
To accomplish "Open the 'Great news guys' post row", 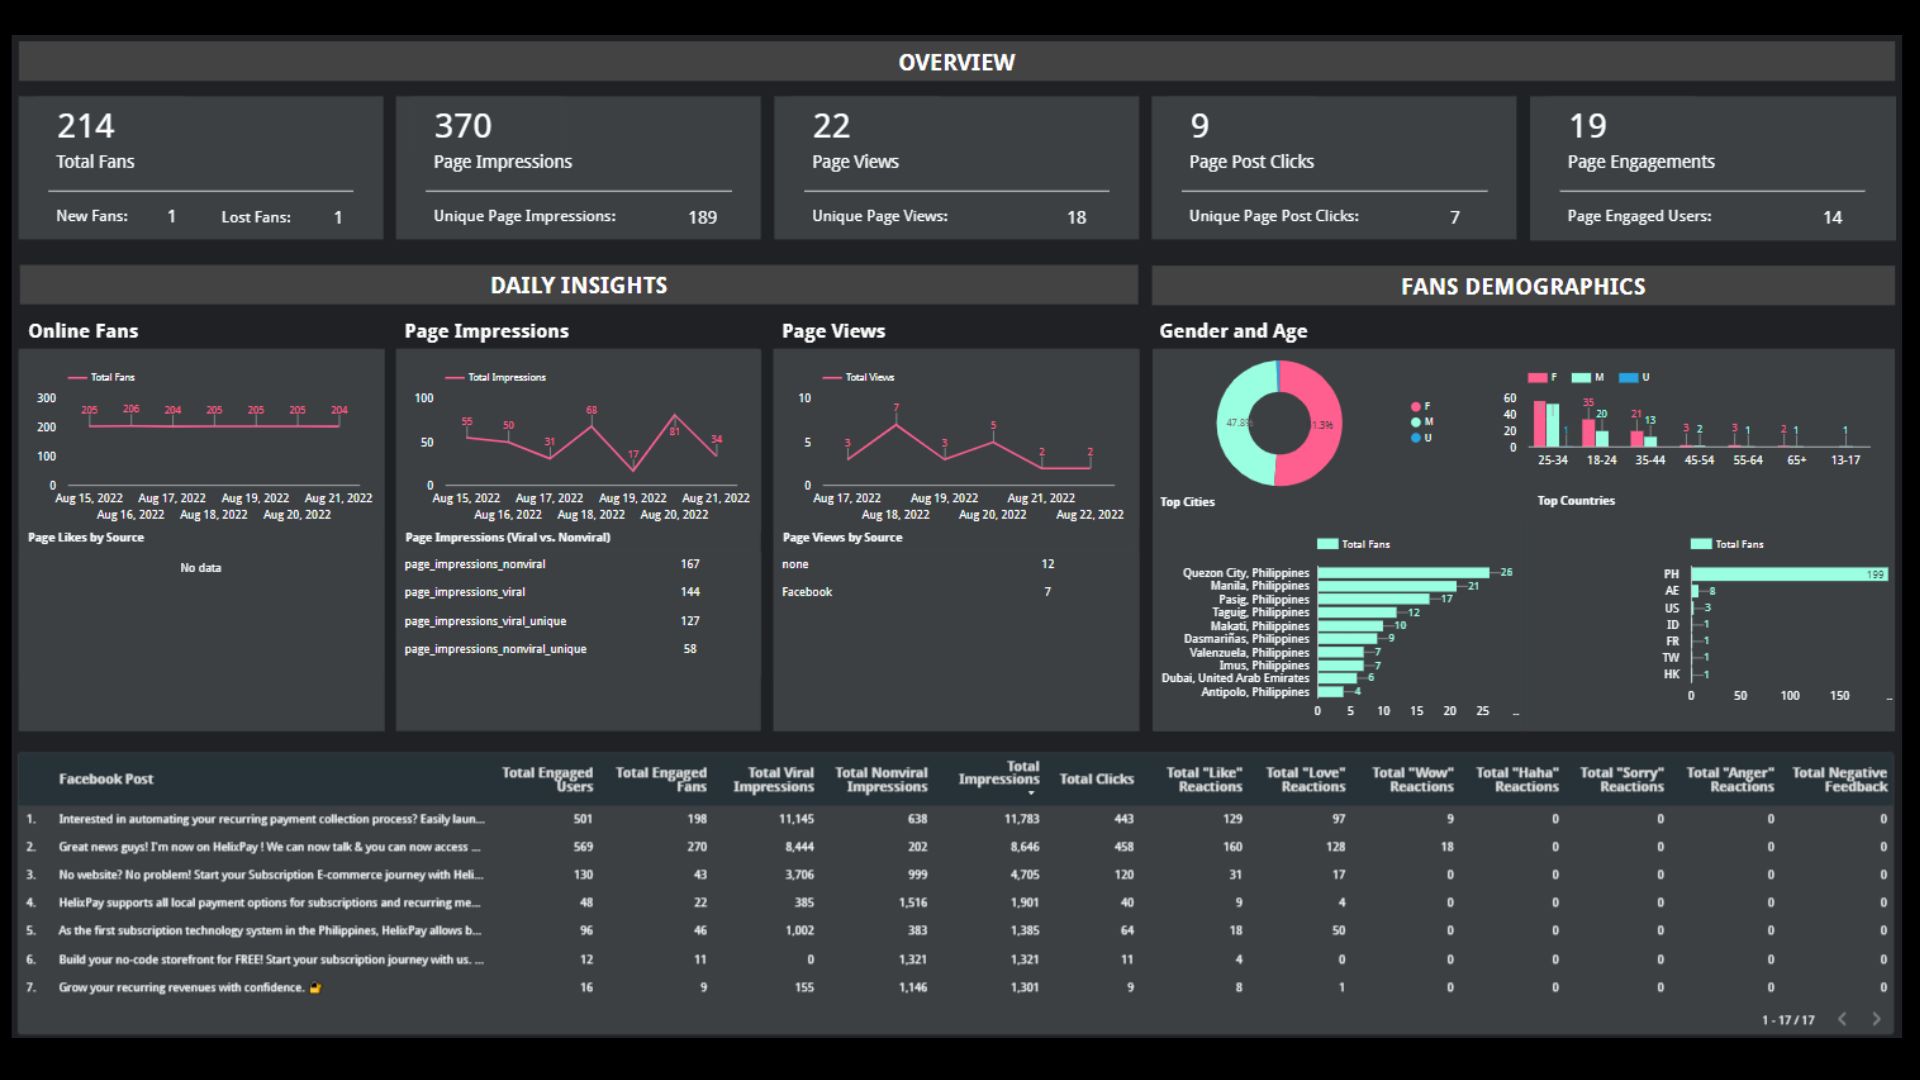I will pyautogui.click(x=269, y=847).
